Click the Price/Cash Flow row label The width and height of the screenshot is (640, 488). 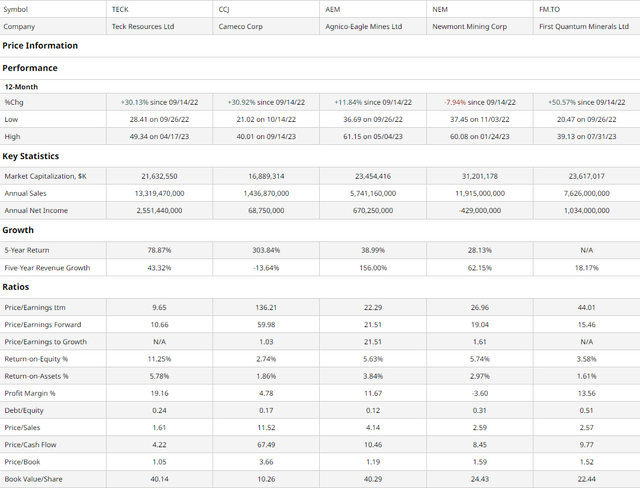point(30,445)
